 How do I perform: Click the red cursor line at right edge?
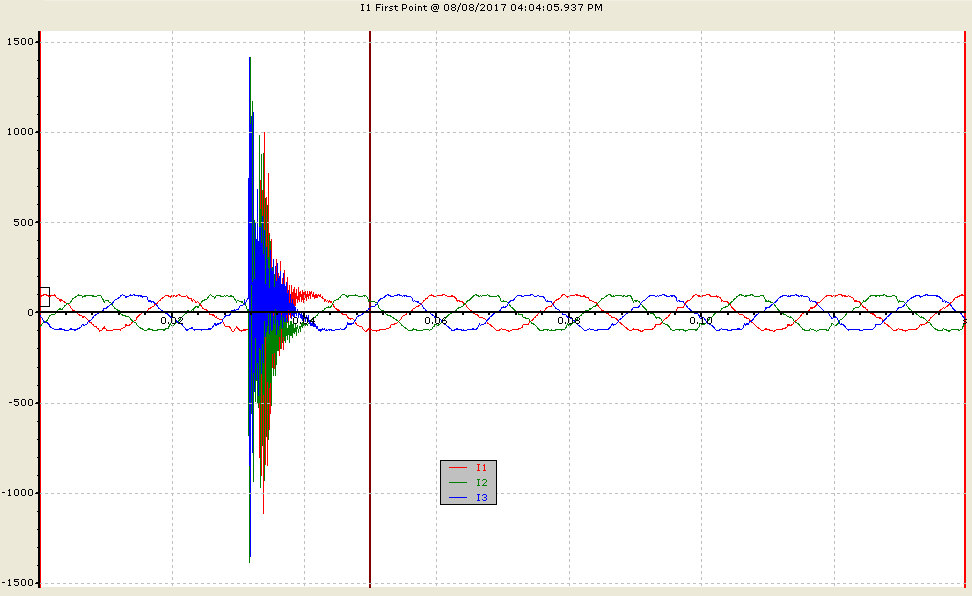click(965, 309)
